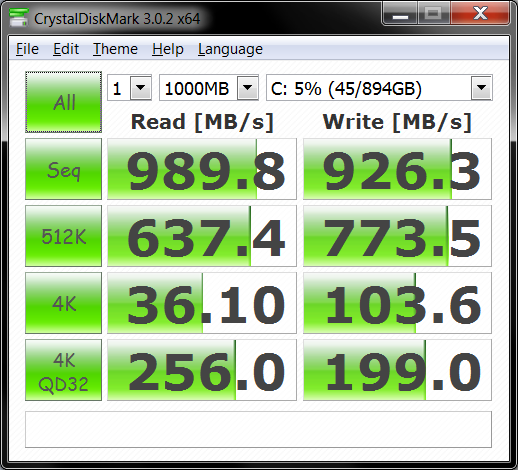
Task: Click the 4K QD32 read result 256.0
Action: tap(202, 370)
